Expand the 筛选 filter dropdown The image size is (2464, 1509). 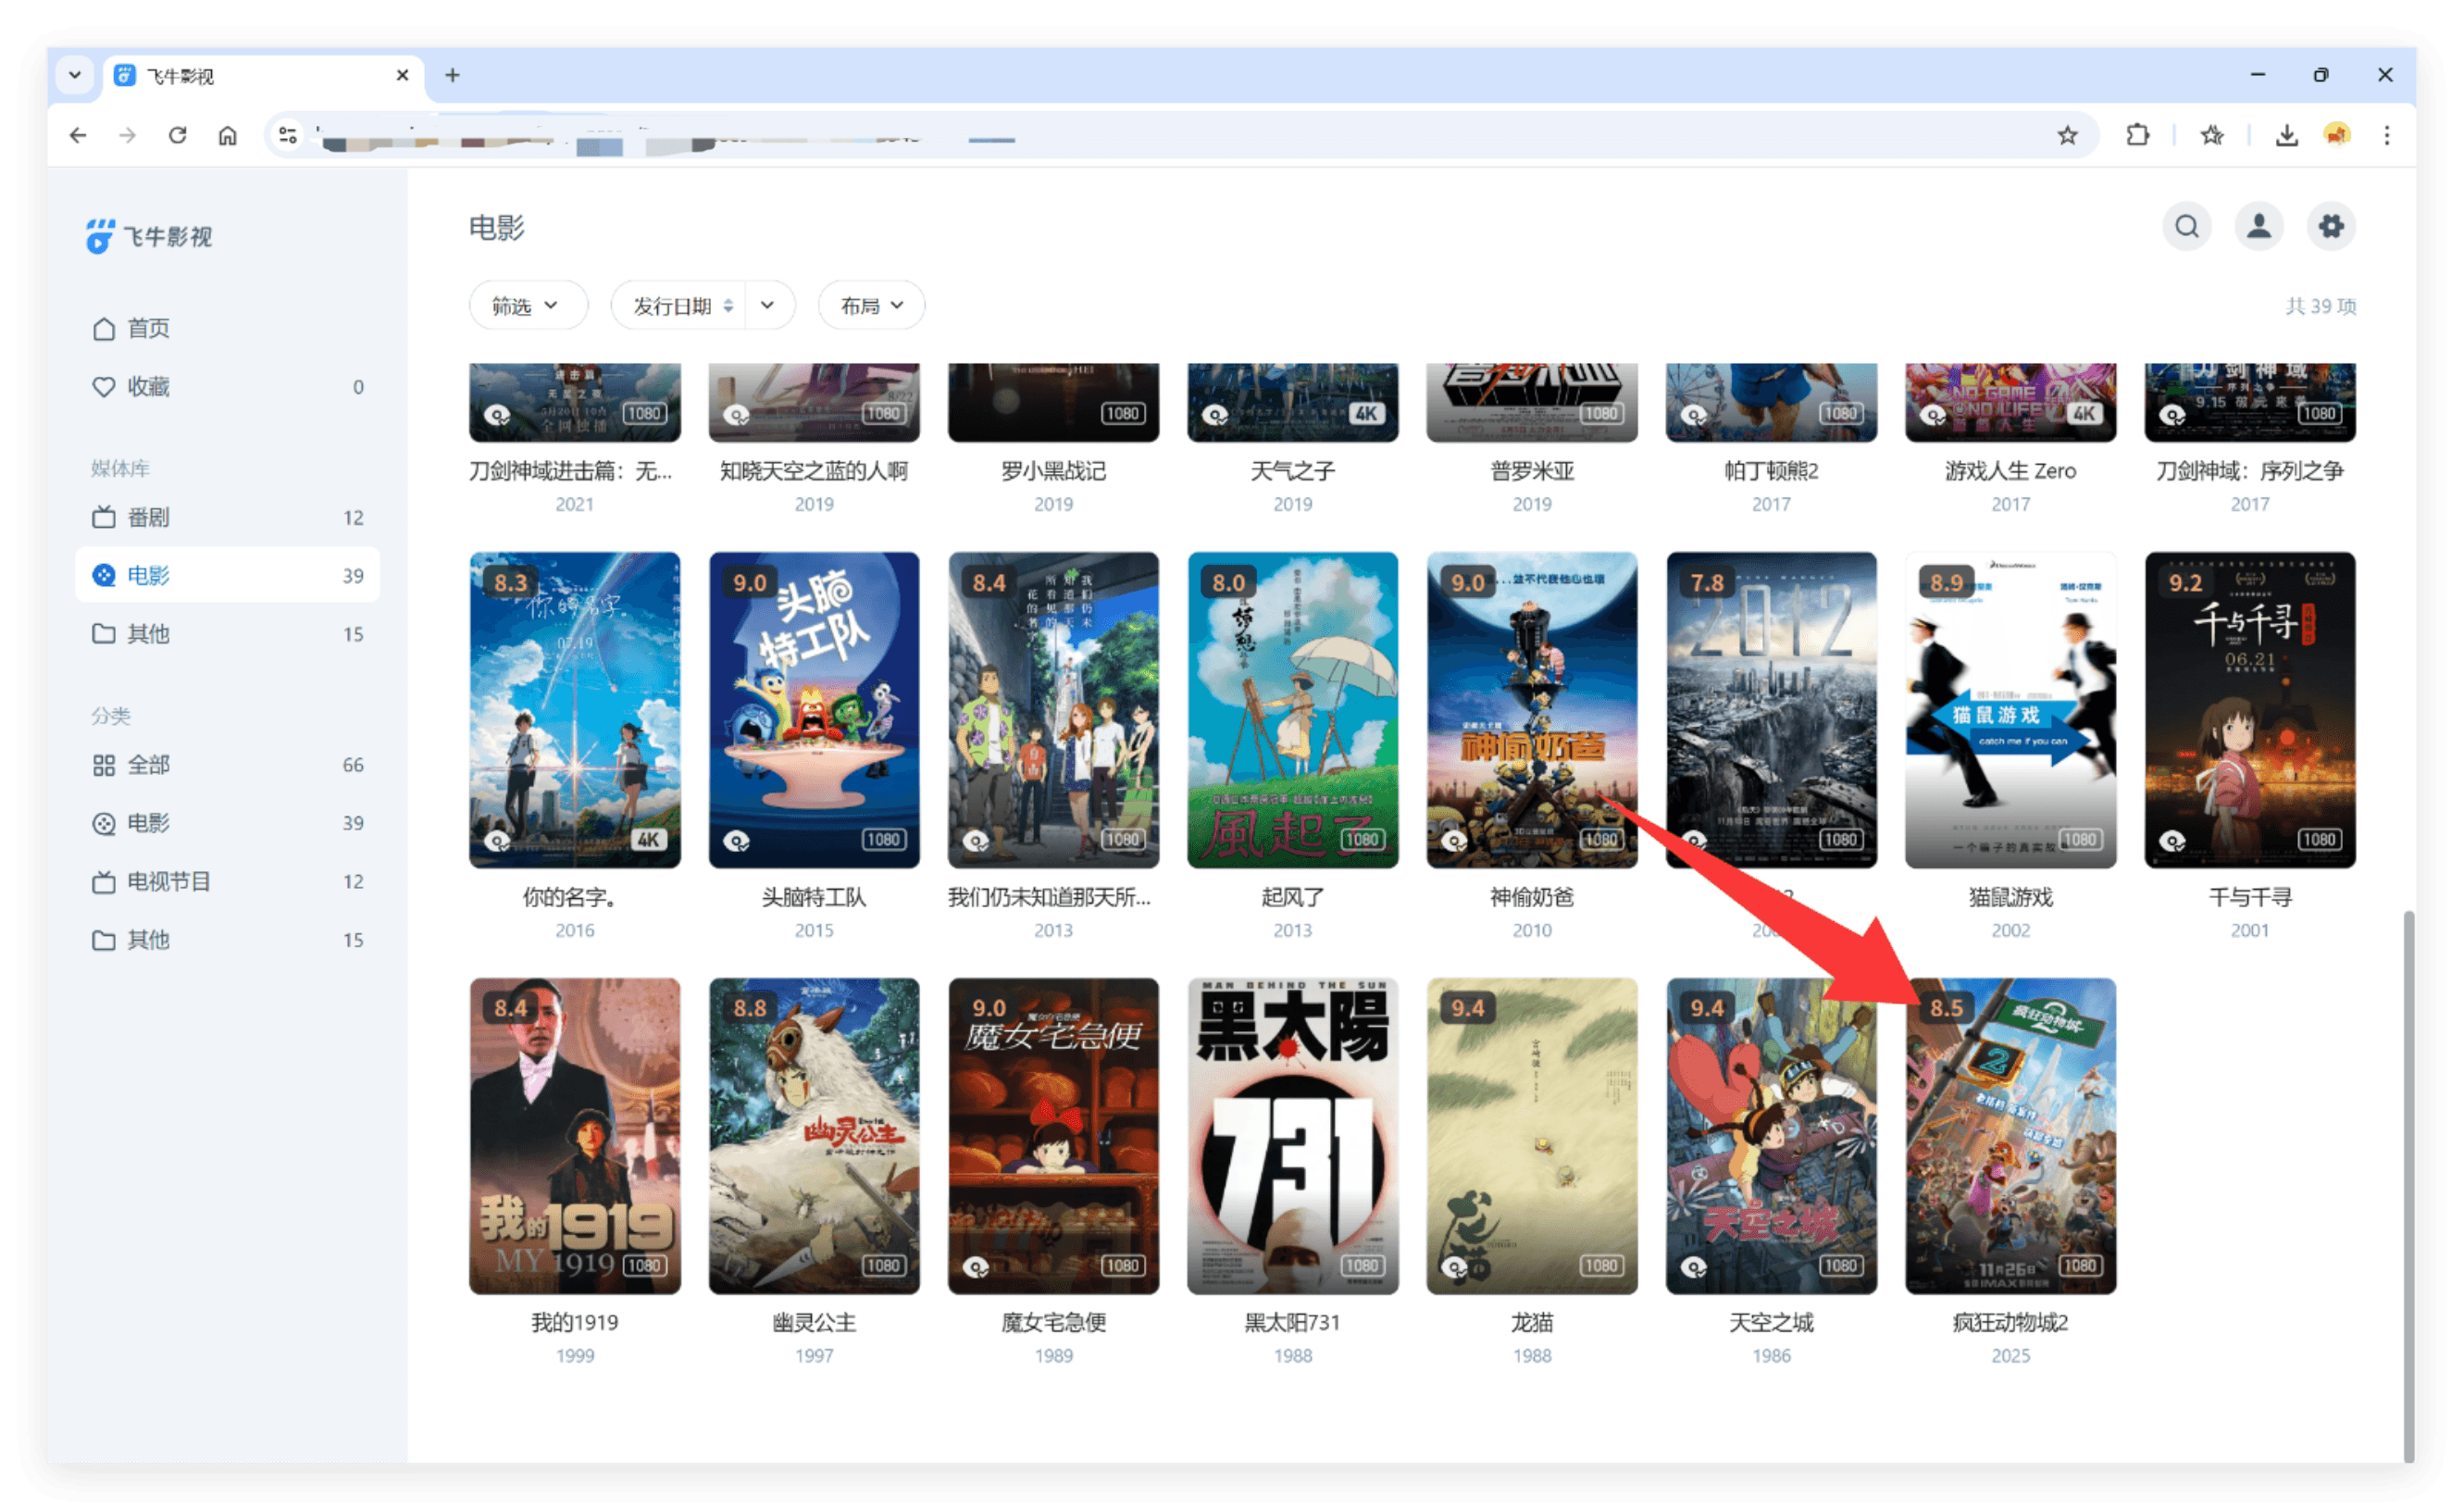click(527, 306)
